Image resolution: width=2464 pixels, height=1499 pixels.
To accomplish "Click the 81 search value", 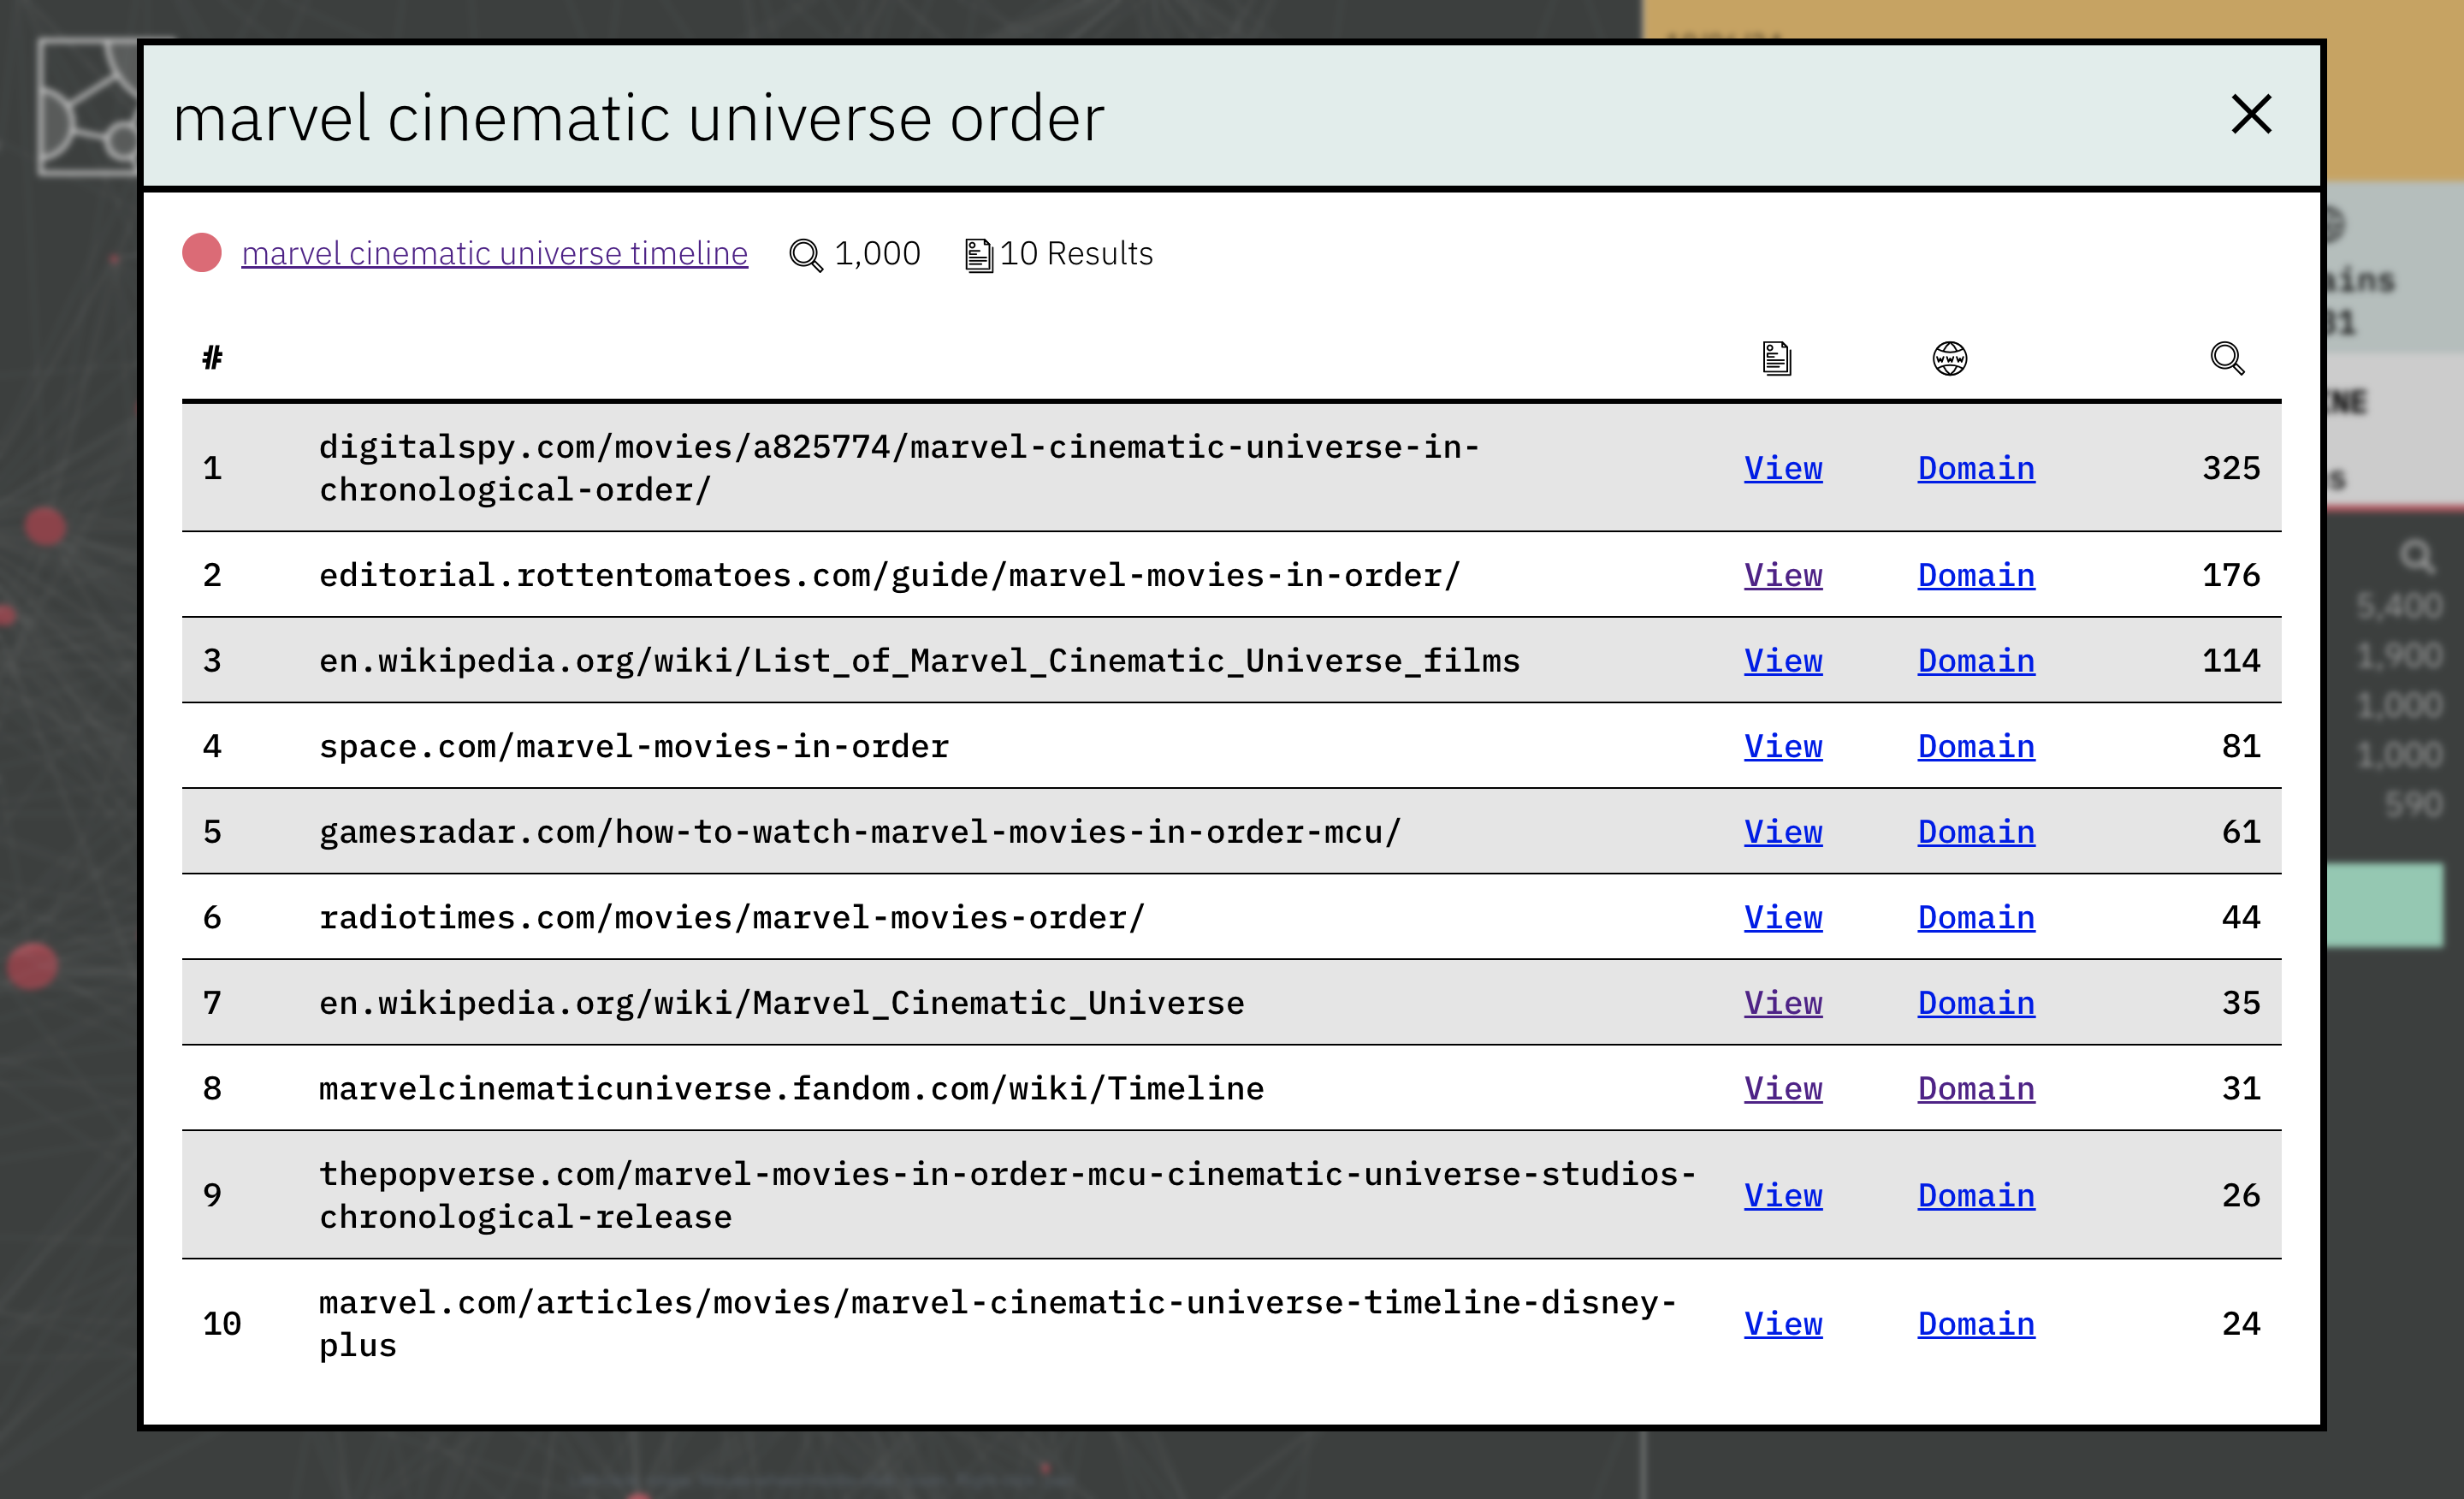I will tap(2241, 746).
